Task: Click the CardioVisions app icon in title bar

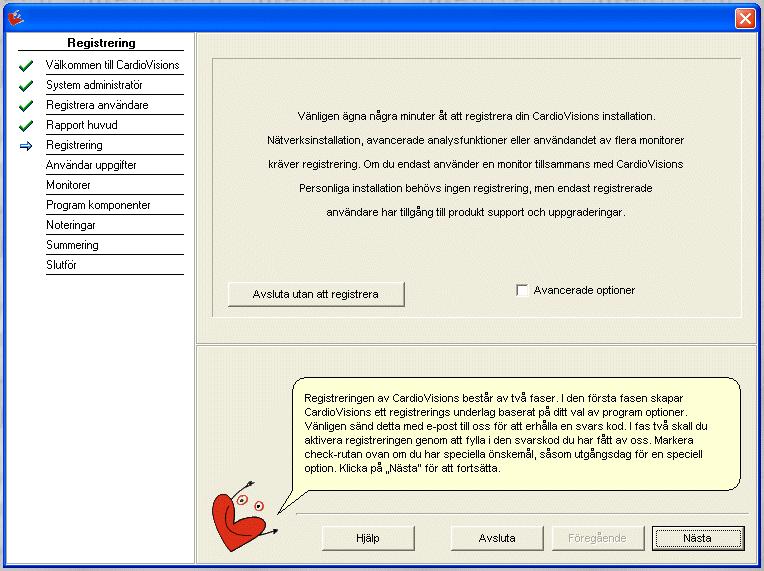Action: pos(16,18)
